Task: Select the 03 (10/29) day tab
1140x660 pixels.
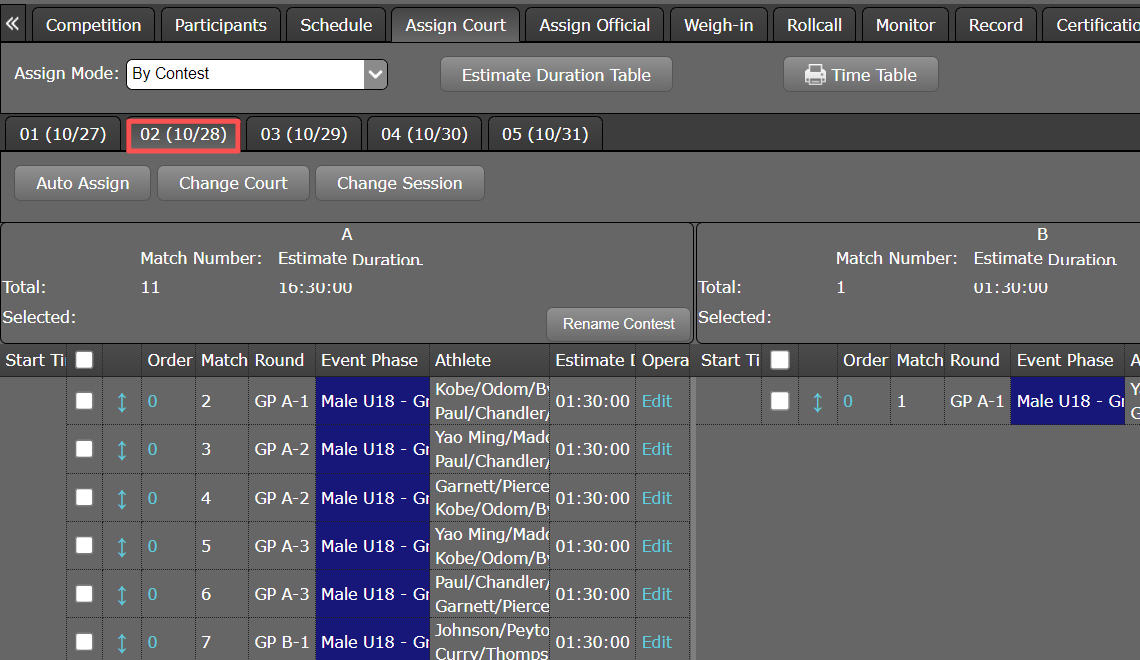Action: [x=304, y=134]
